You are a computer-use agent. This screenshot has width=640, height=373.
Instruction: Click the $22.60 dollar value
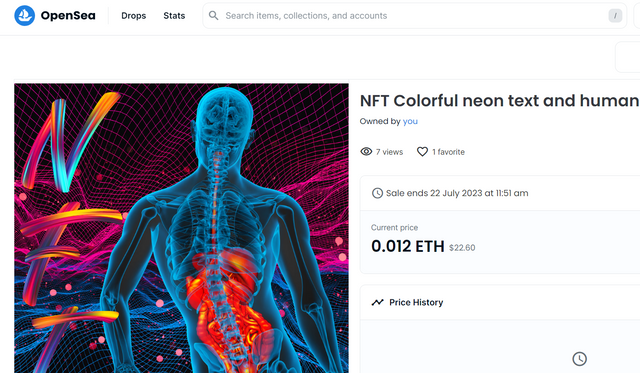462,248
